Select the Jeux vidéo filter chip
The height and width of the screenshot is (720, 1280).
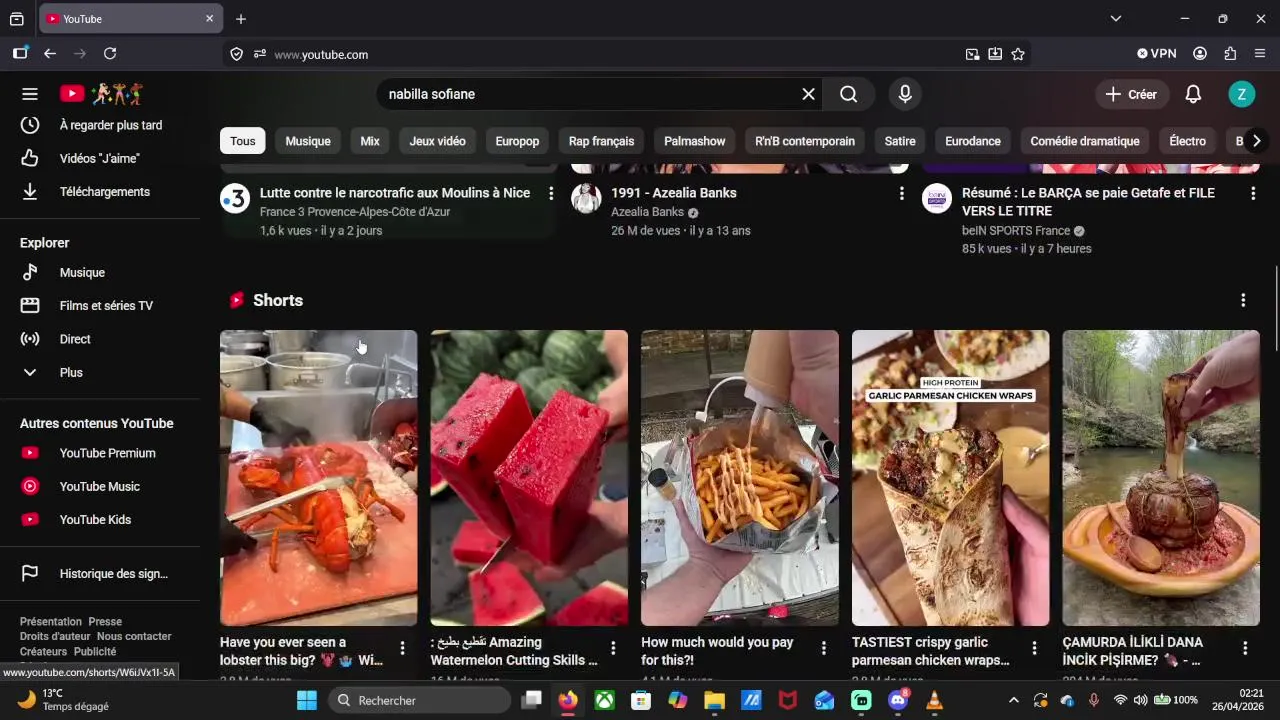tap(437, 141)
